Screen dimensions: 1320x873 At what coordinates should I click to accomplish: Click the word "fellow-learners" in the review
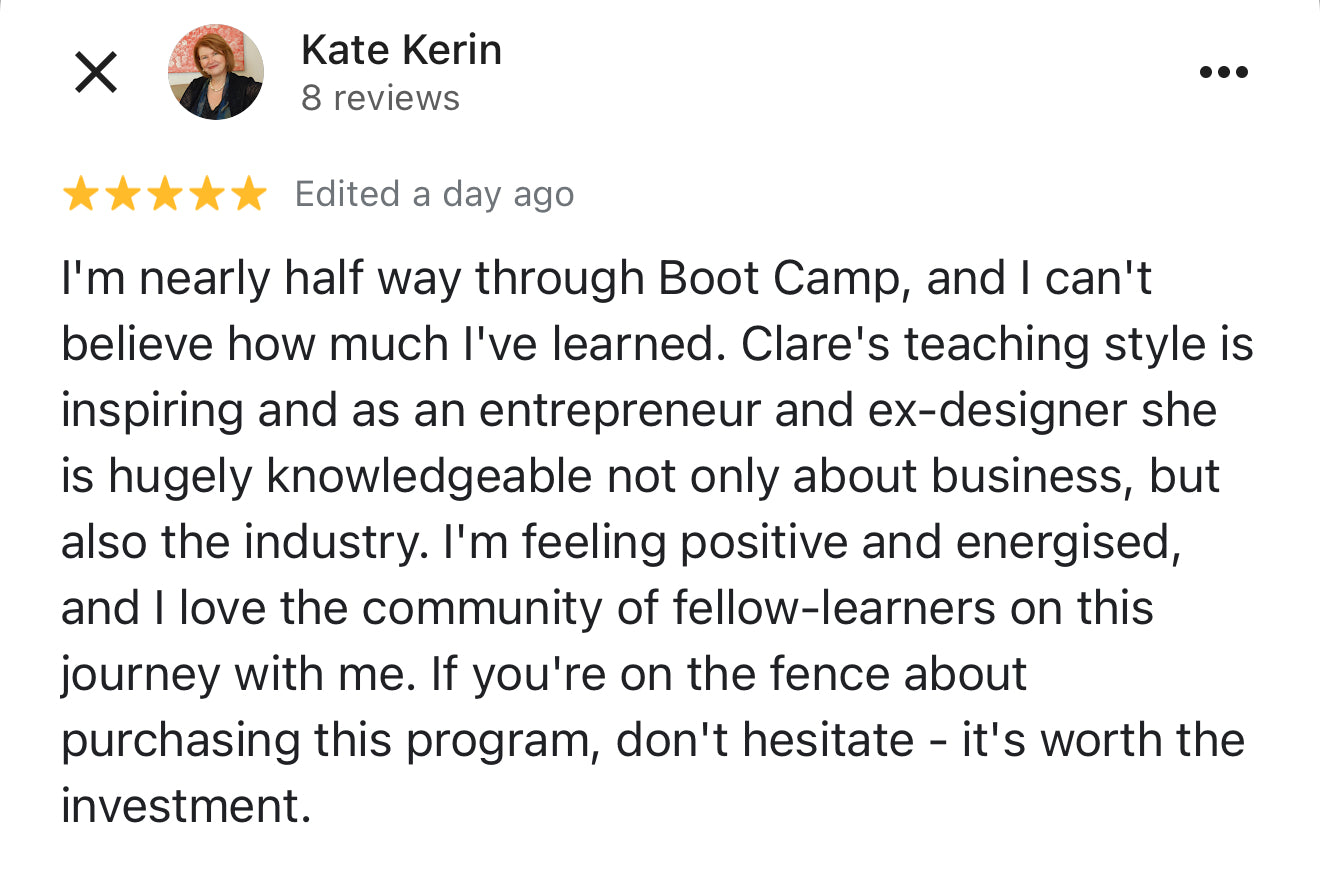point(834,609)
